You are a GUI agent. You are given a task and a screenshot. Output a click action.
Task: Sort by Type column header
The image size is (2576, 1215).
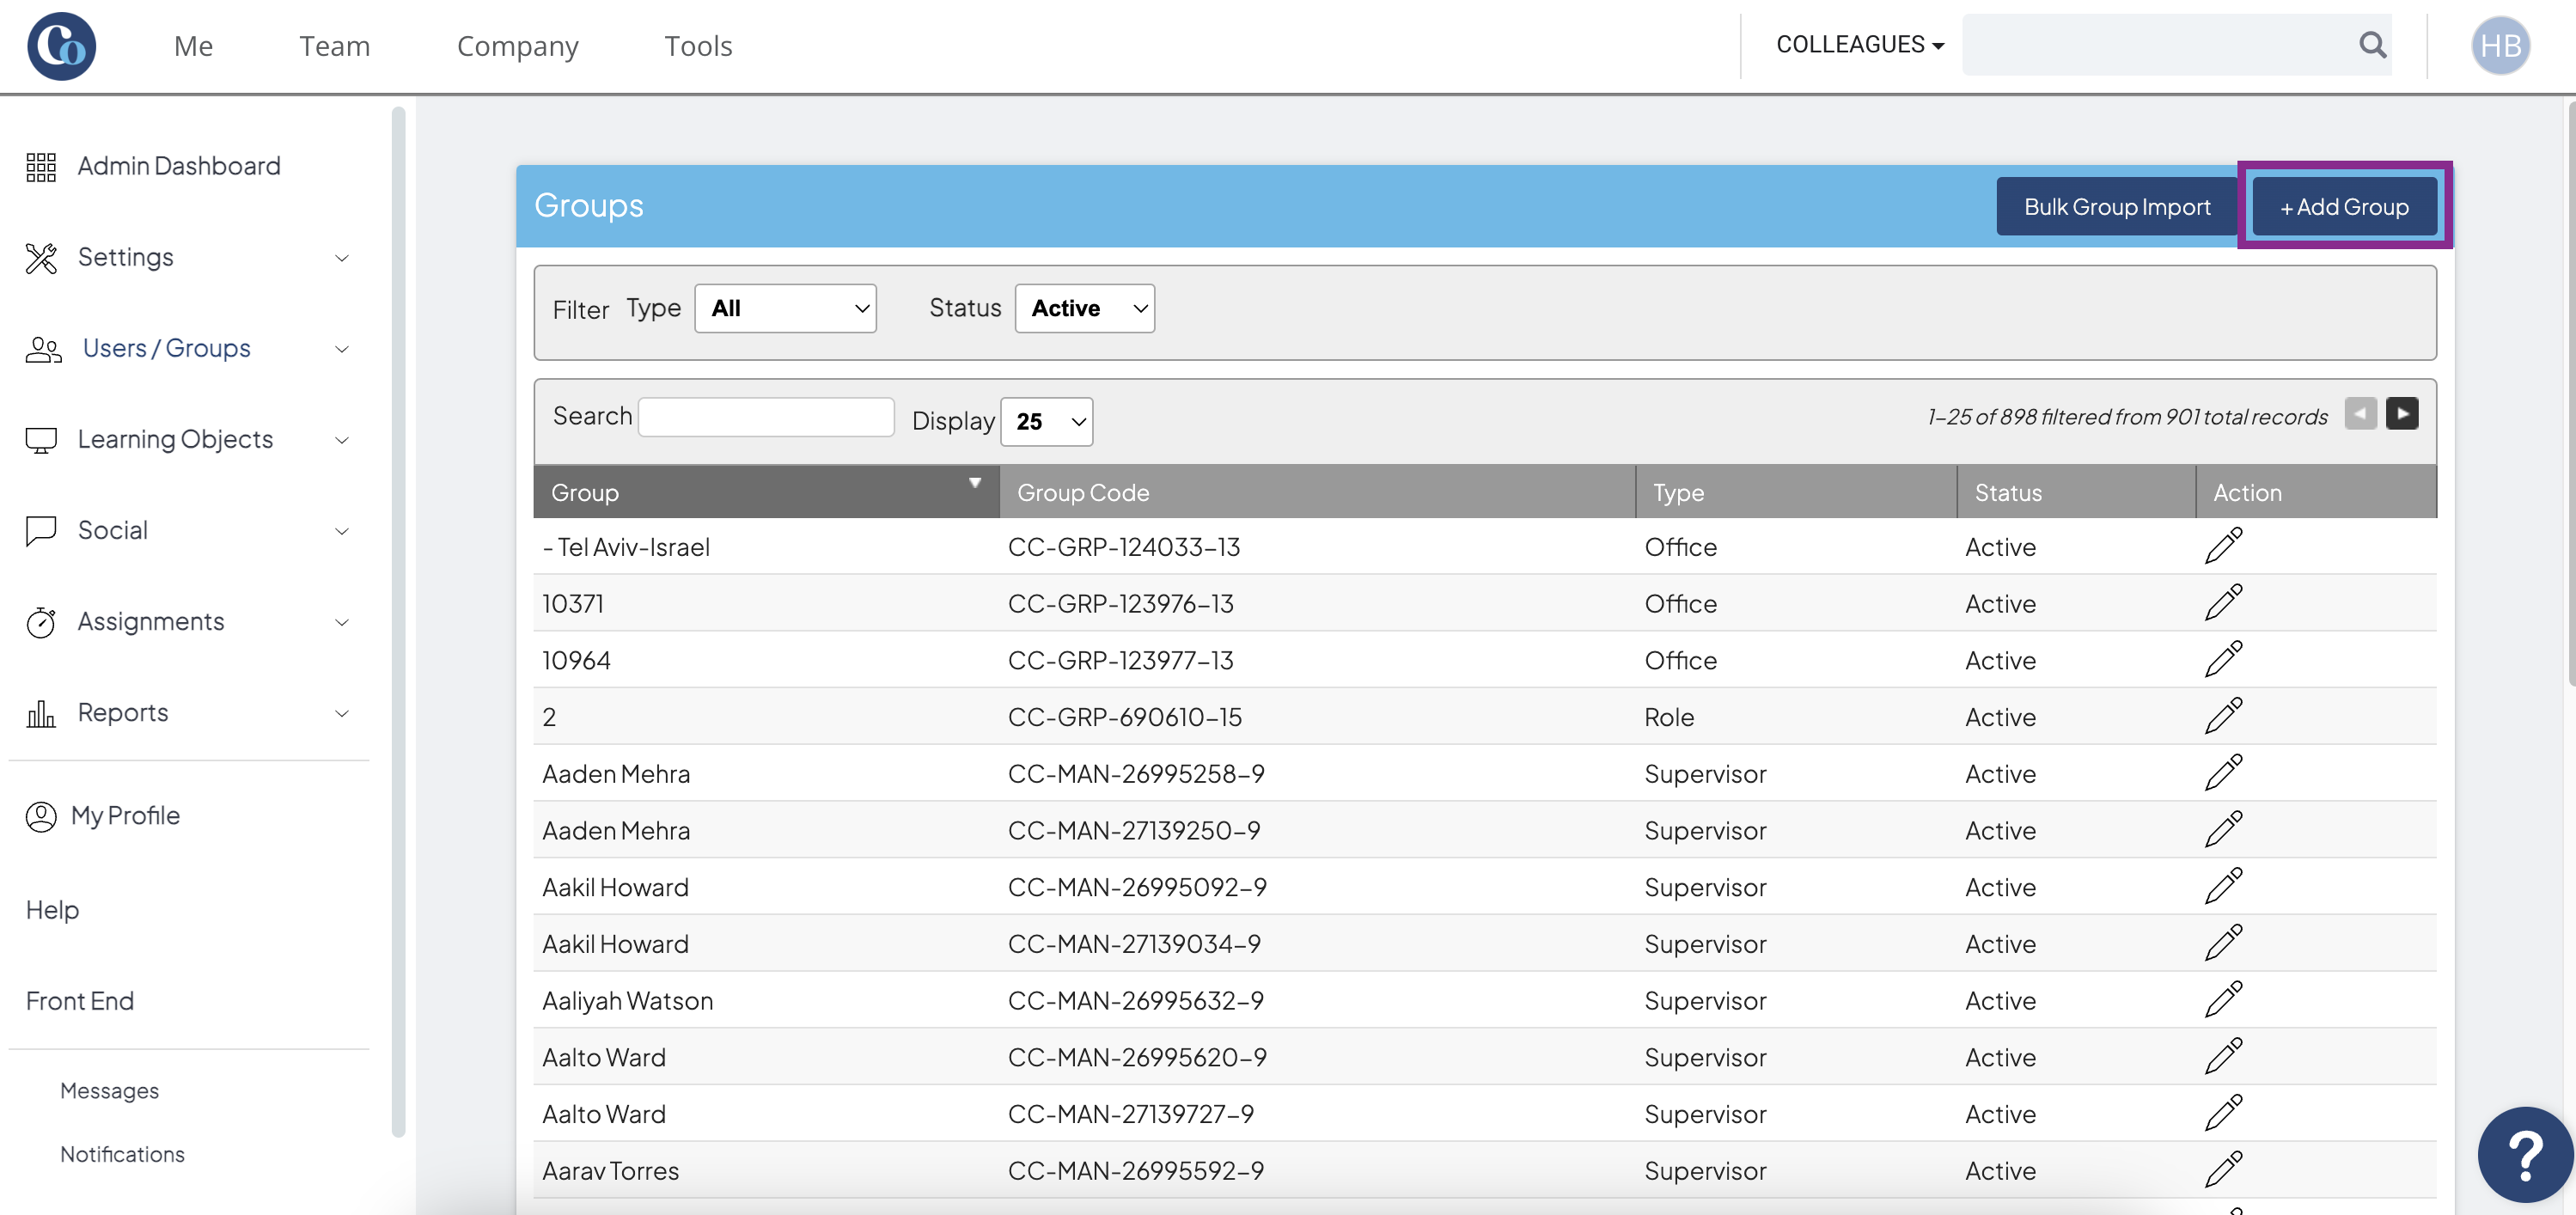[1795, 492]
